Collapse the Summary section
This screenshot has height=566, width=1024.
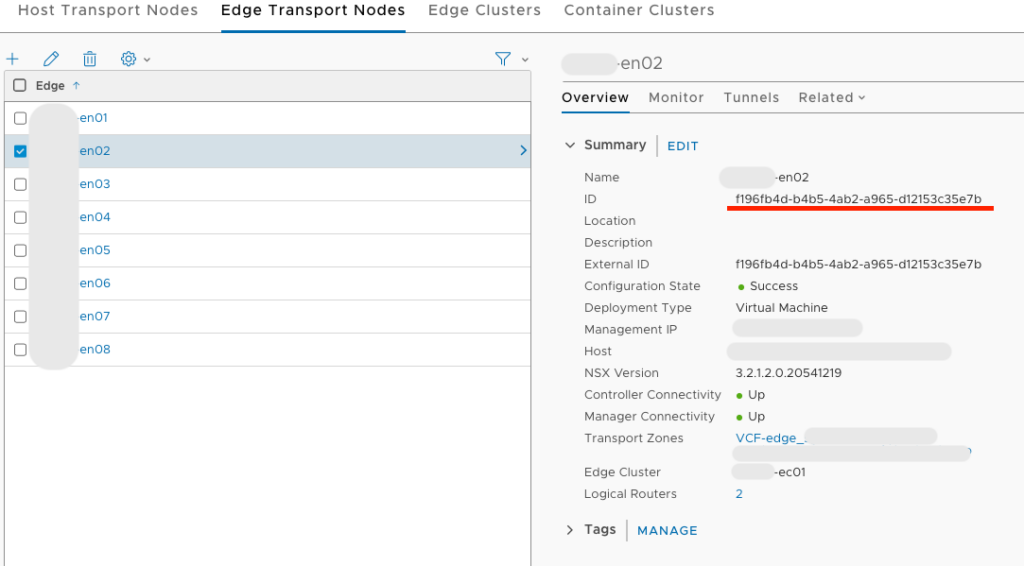pyautogui.click(x=570, y=145)
